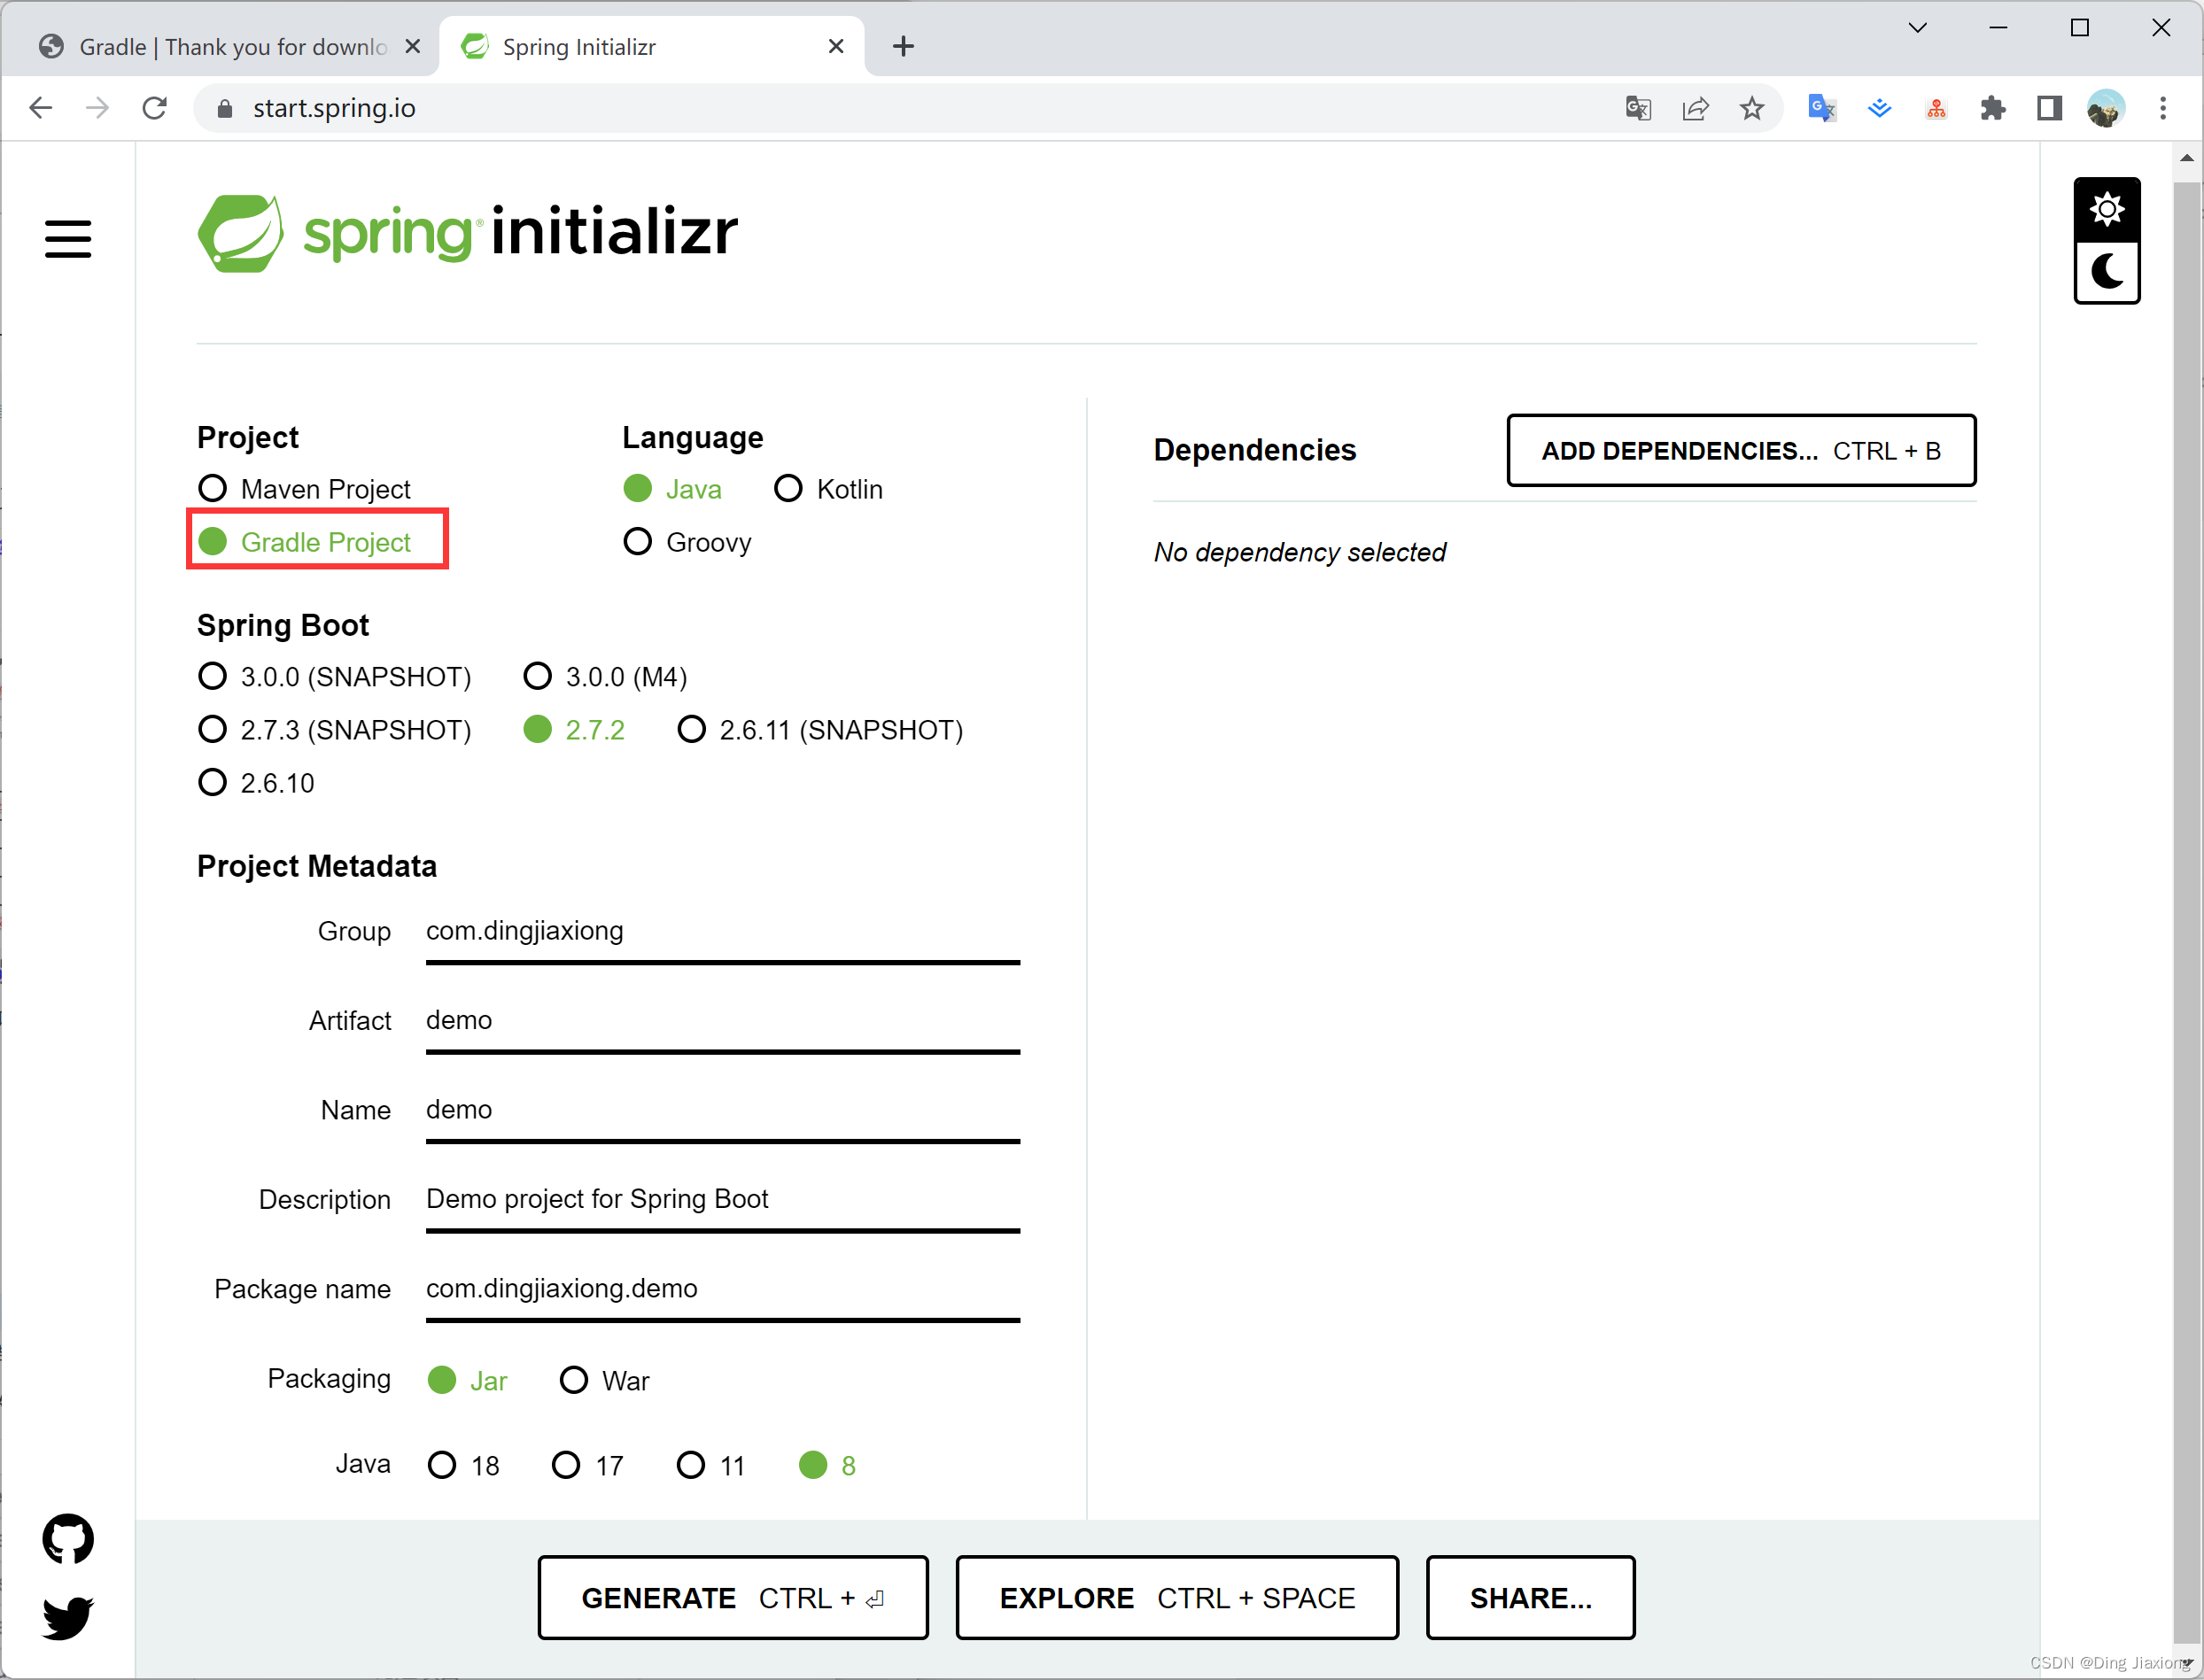Open the Extensions puzzle menu
The width and height of the screenshot is (2204, 1680).
[1993, 108]
